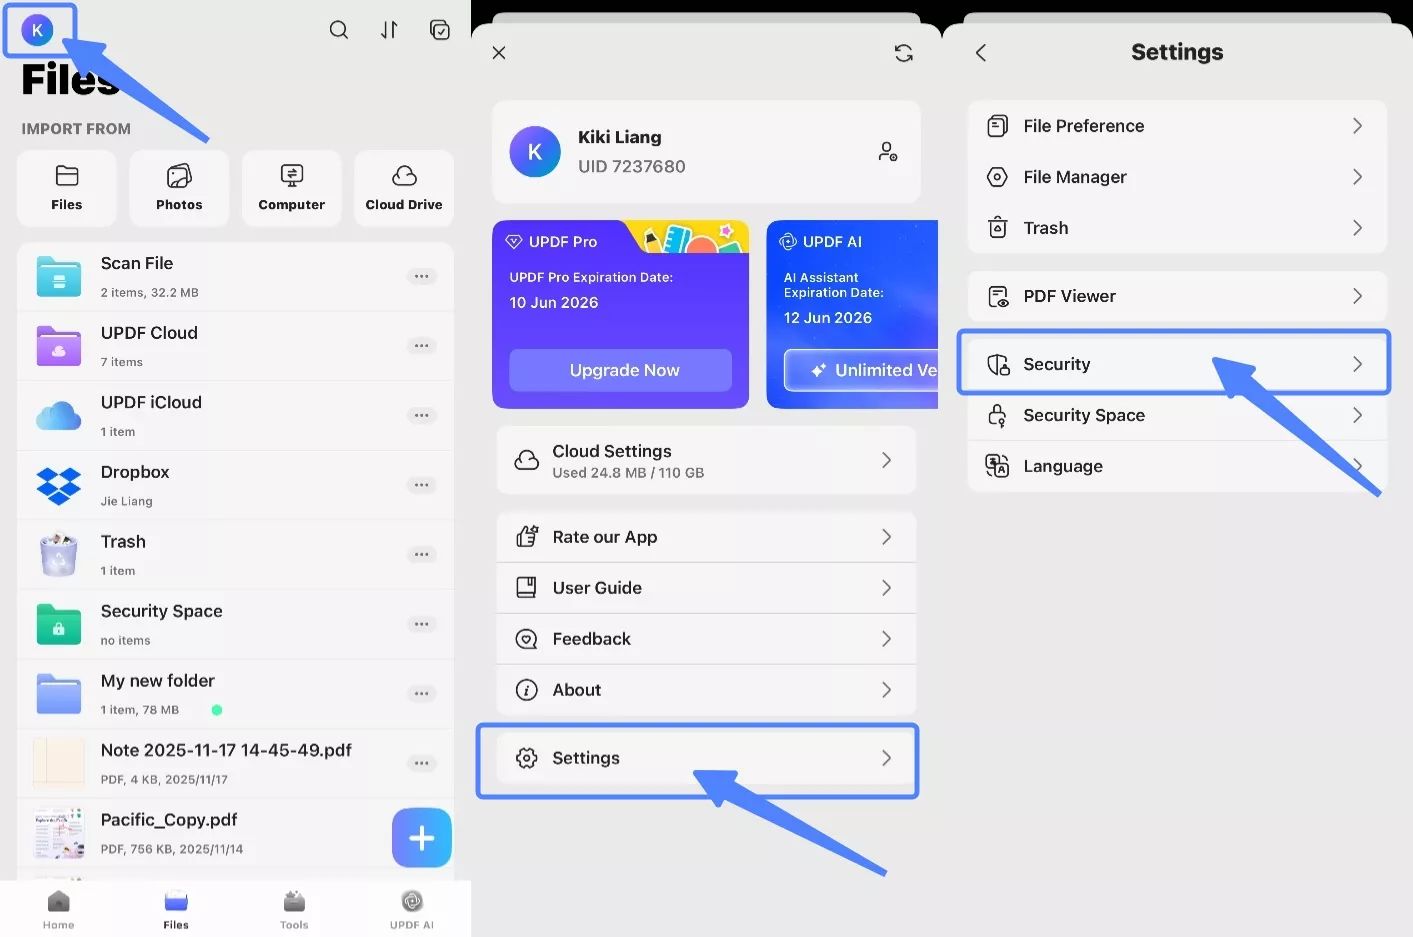
Task: Tap the blue plus floating button
Action: tap(421, 837)
